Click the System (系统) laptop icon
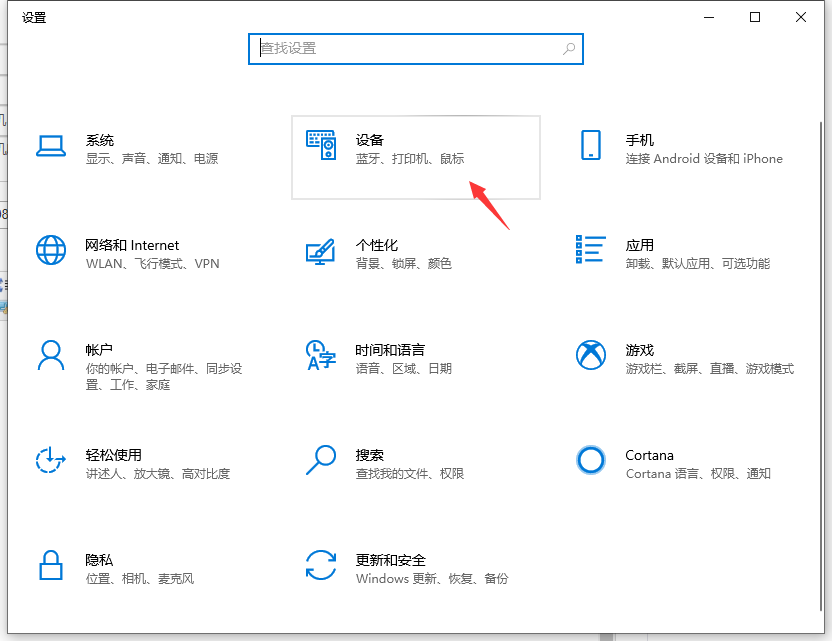 [x=51, y=146]
